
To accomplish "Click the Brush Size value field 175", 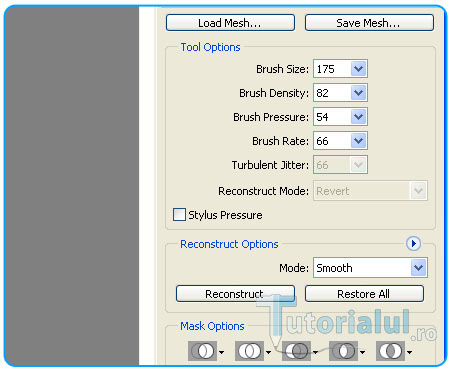I will pyautogui.click(x=332, y=69).
